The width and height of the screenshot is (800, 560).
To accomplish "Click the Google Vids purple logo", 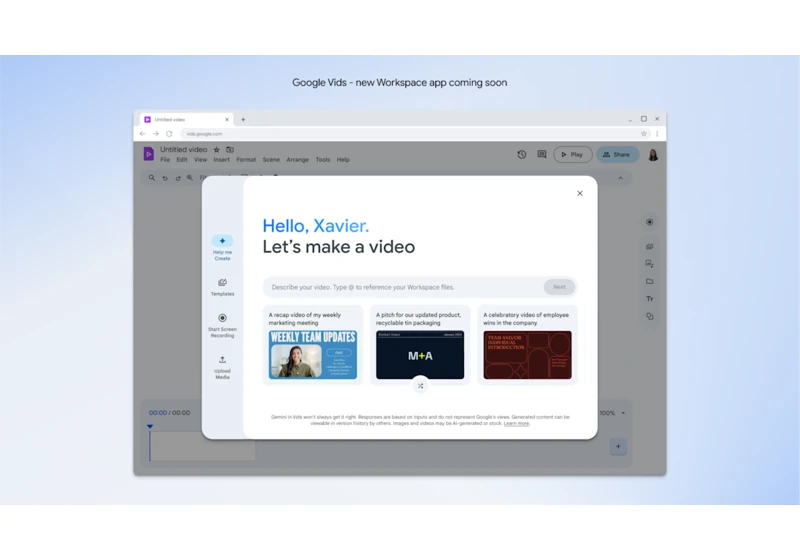I will tap(148, 154).
